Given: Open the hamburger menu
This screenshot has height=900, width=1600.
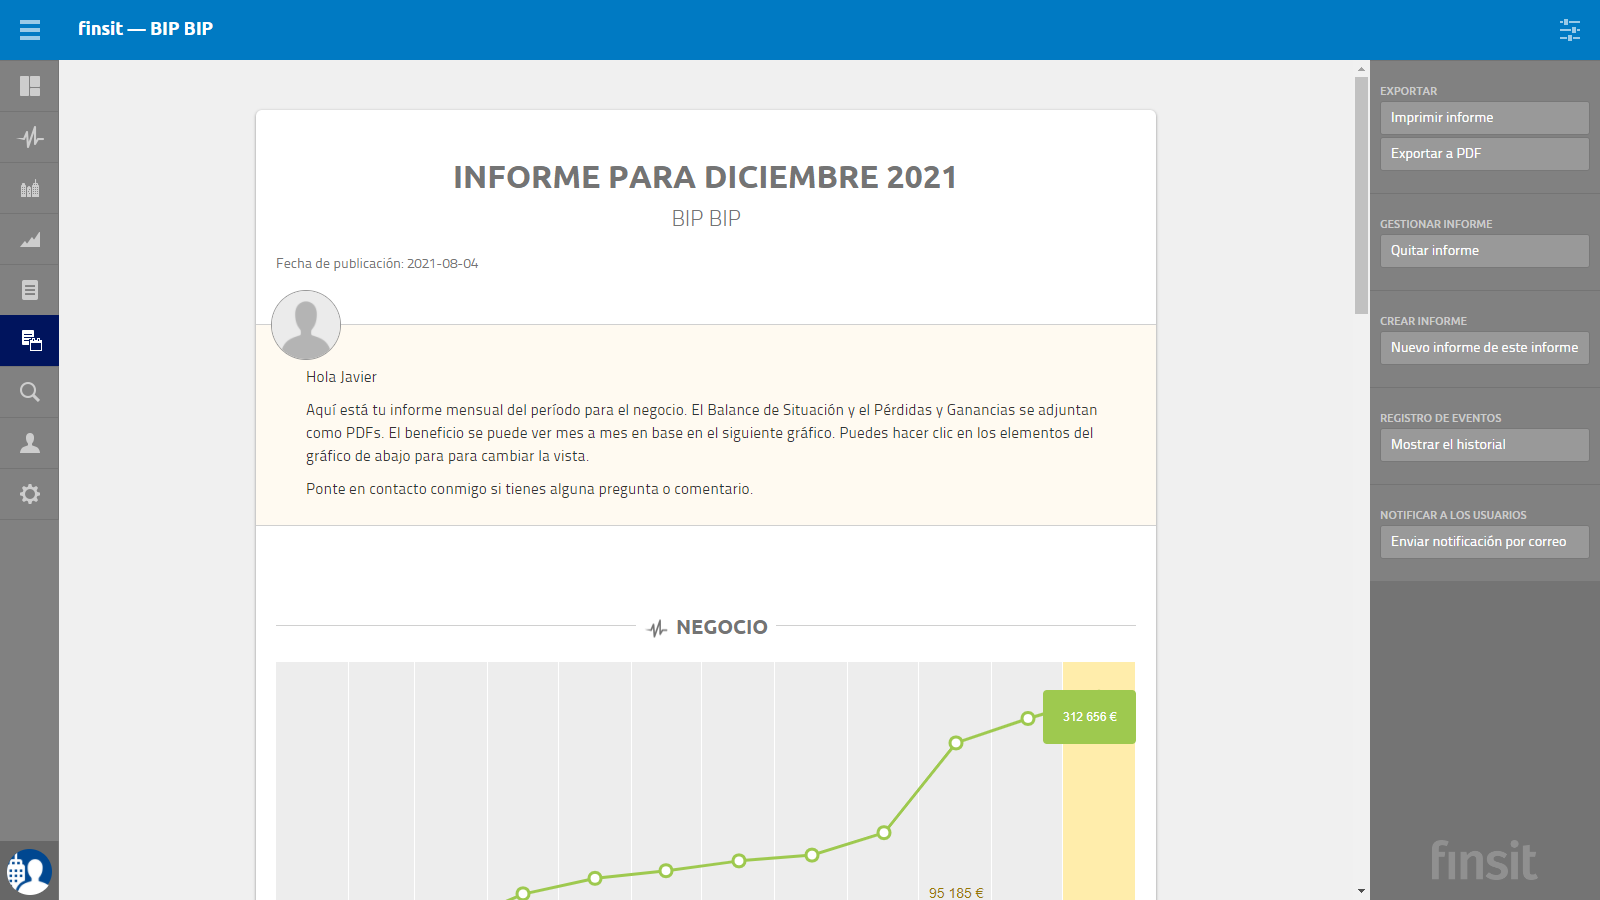Looking at the screenshot, I should (x=30, y=30).
